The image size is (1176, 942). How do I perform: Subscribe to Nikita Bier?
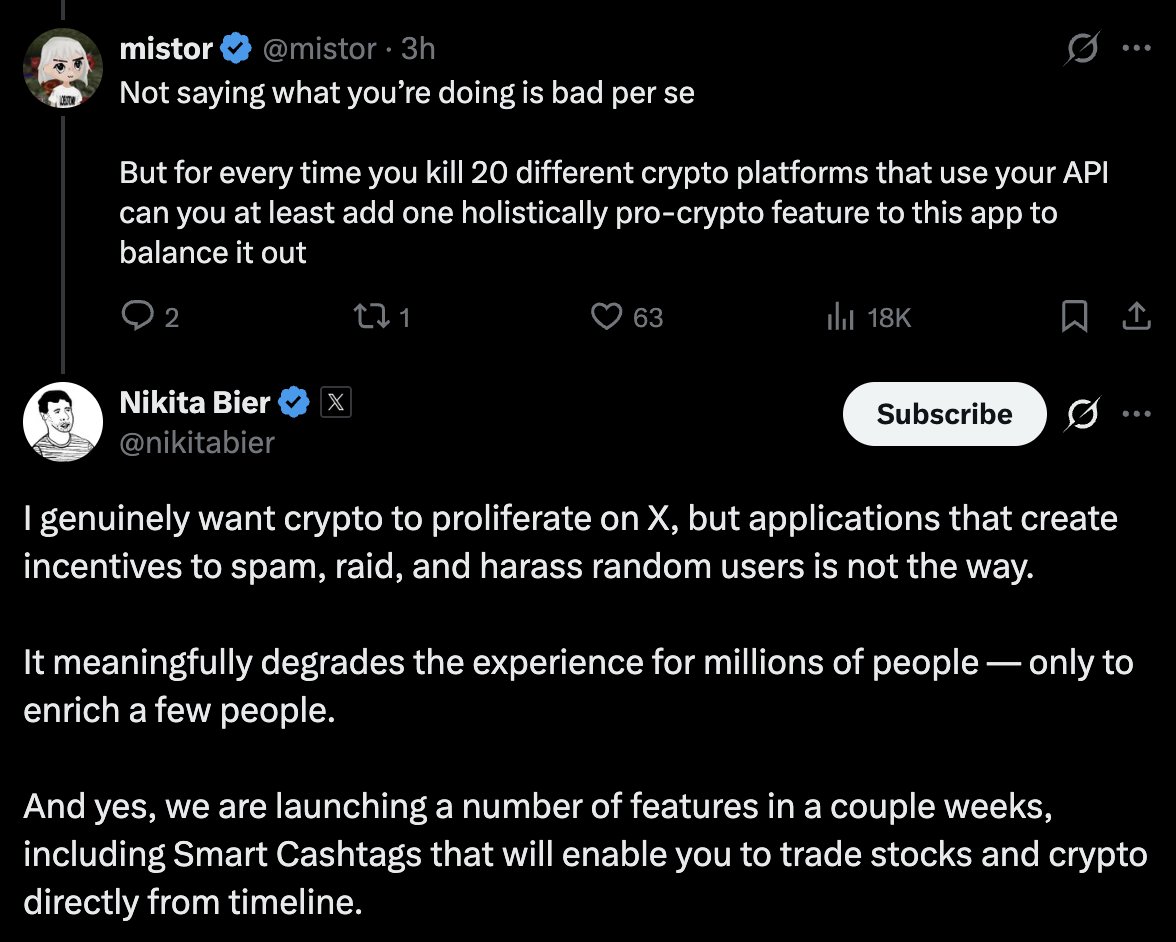943,414
